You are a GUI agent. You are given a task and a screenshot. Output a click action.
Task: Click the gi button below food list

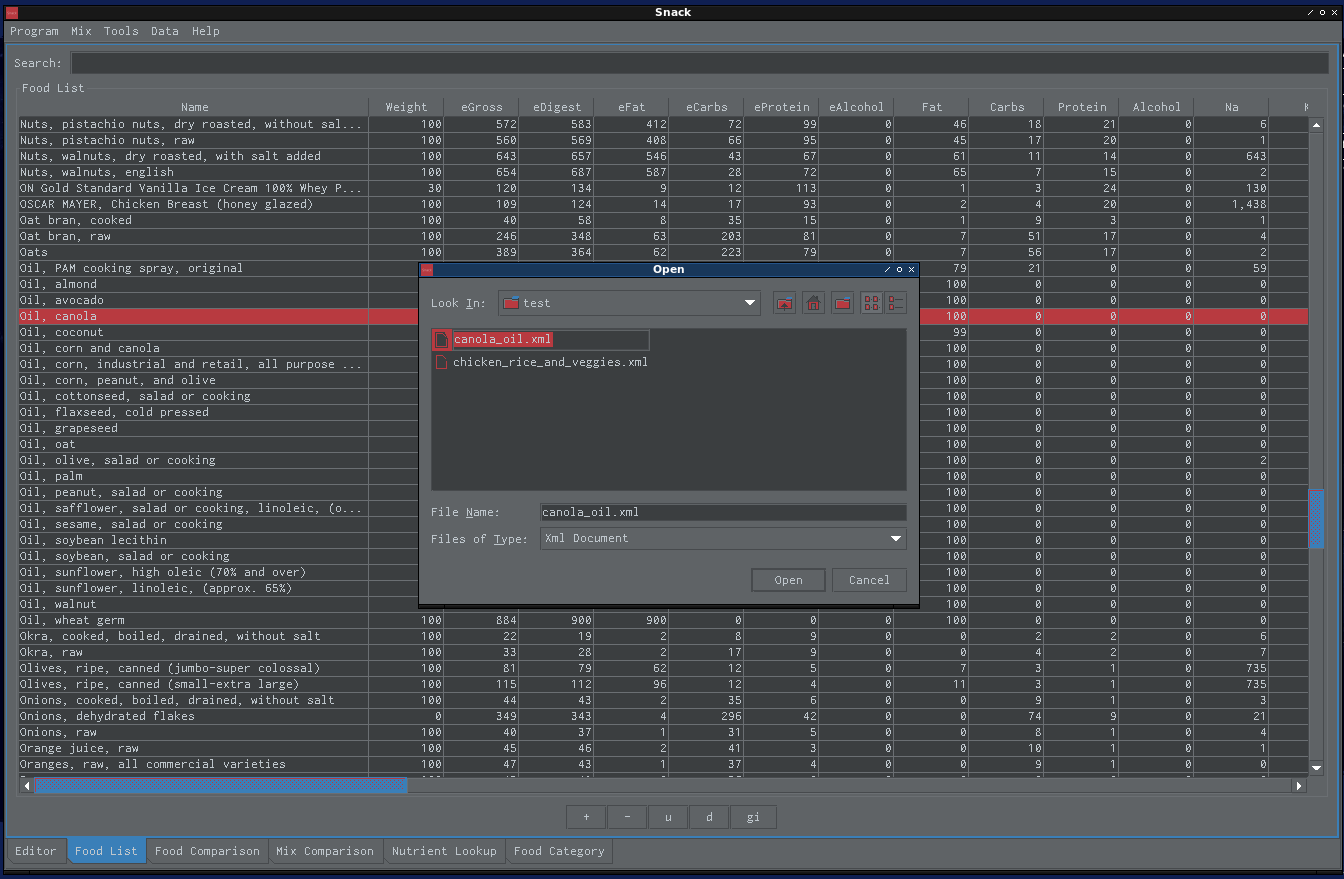click(x=753, y=817)
